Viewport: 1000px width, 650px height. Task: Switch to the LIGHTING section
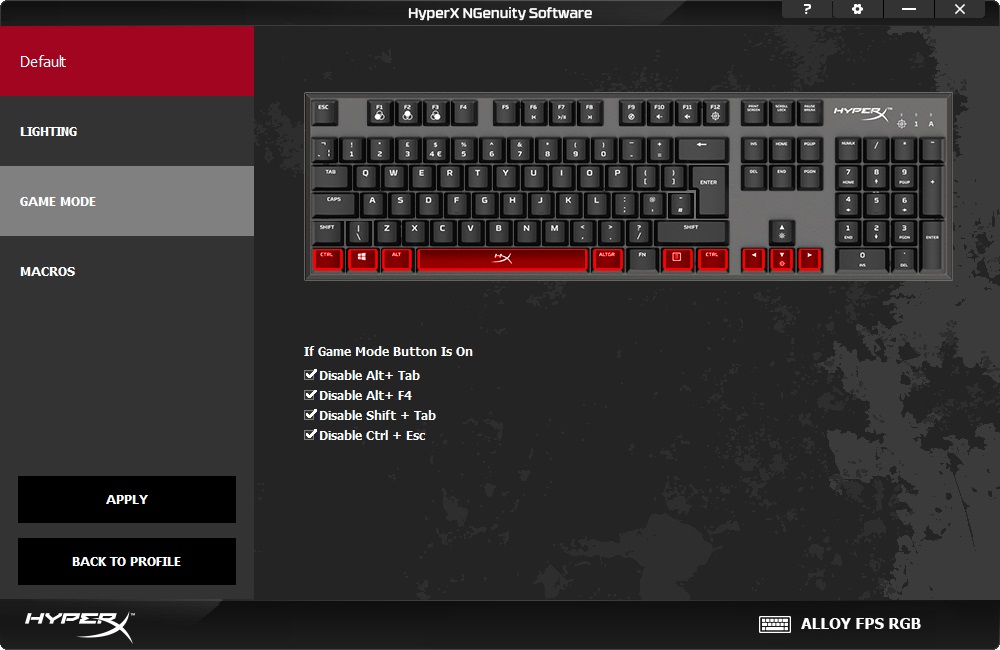[127, 131]
